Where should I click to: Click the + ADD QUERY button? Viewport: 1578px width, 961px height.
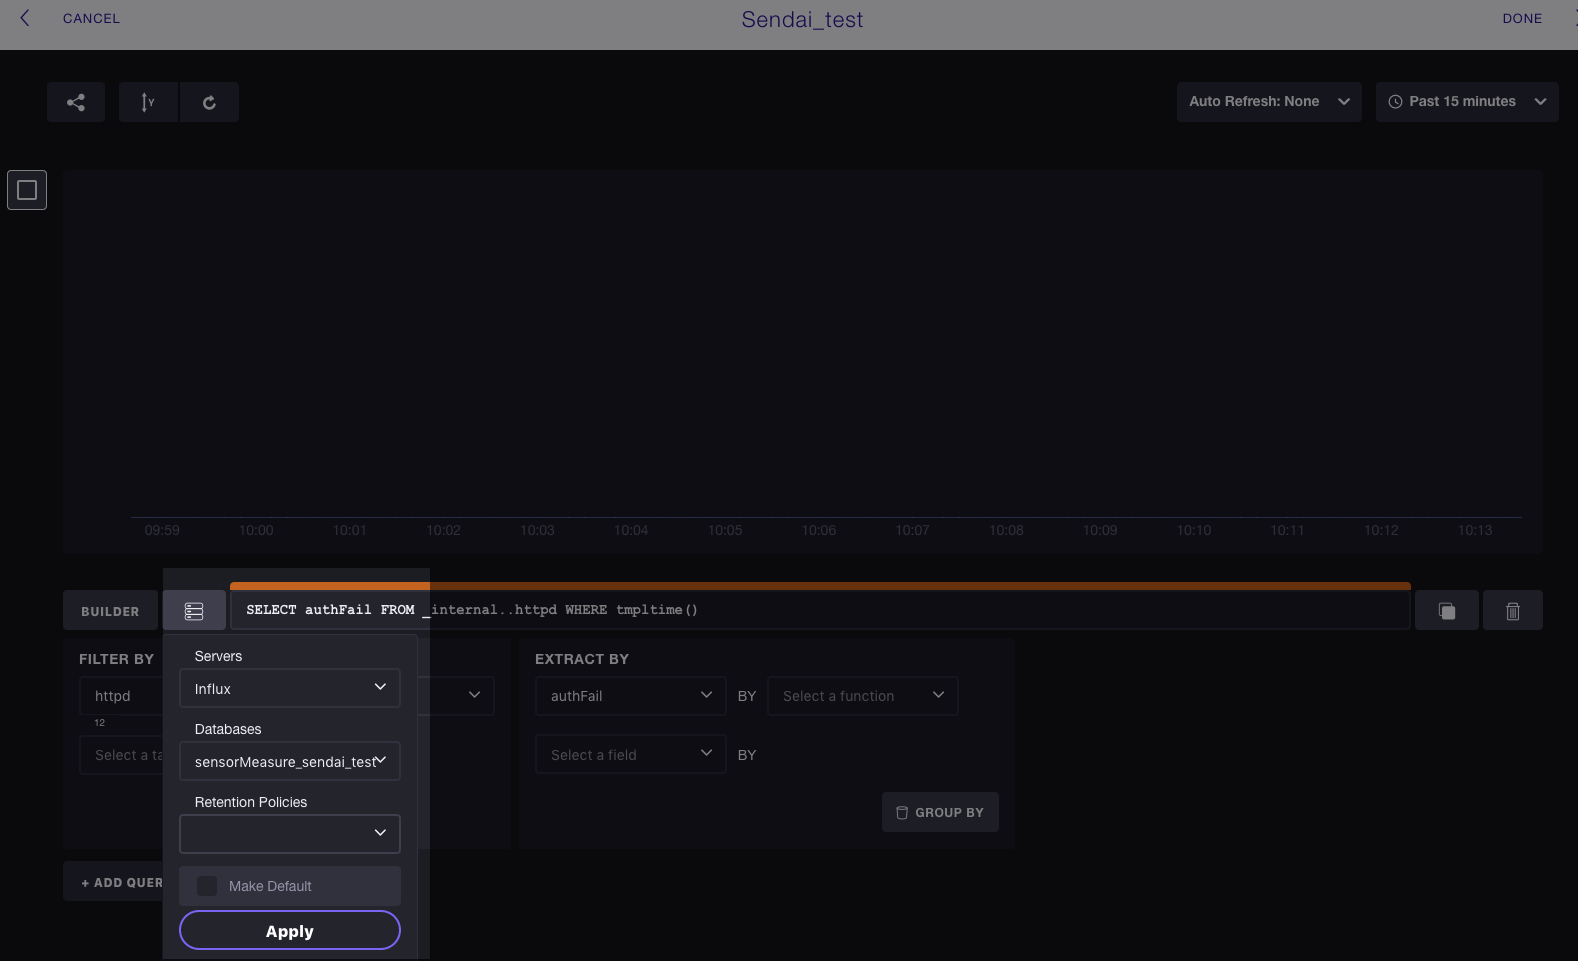(113, 882)
